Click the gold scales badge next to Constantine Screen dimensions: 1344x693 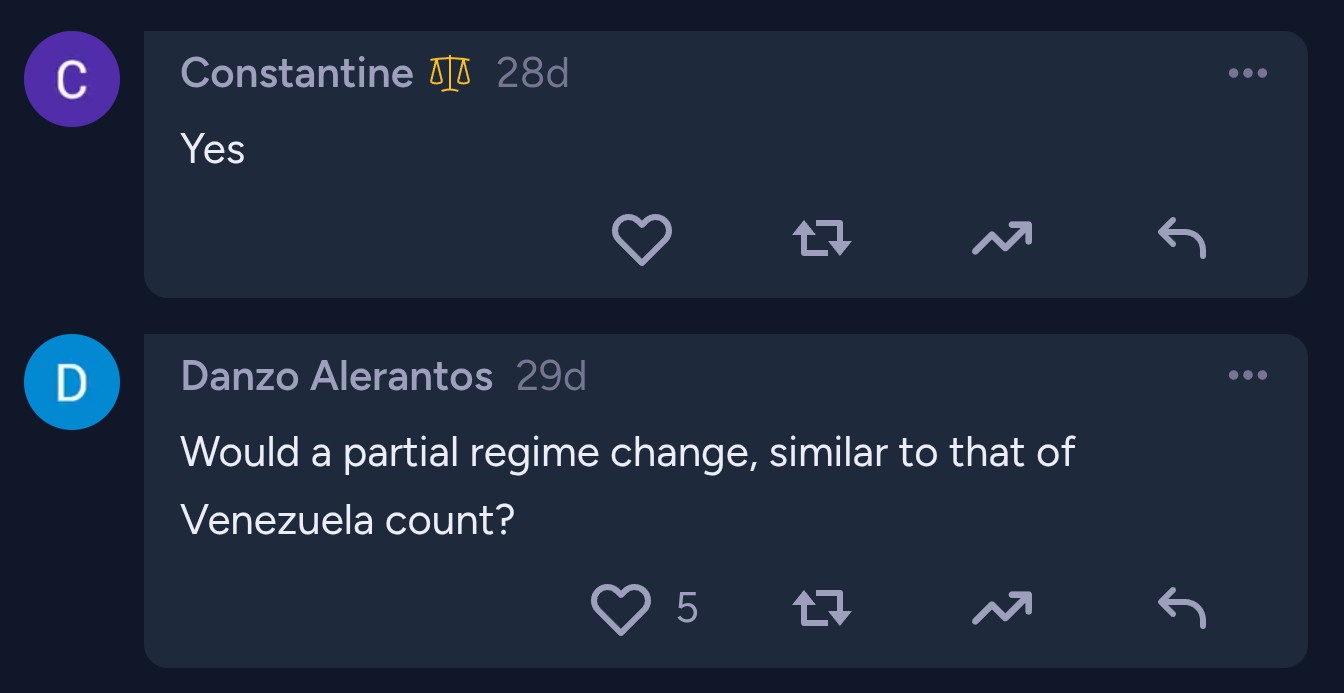450,73
